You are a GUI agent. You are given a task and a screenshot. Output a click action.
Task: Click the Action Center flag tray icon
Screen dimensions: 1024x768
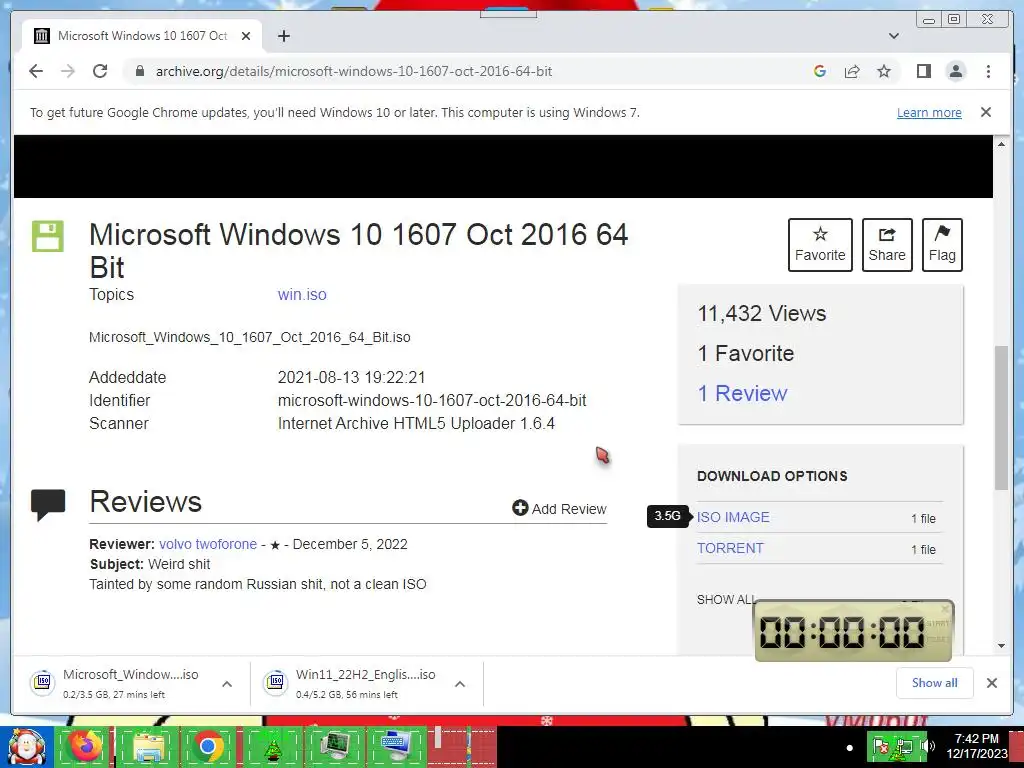click(x=881, y=746)
